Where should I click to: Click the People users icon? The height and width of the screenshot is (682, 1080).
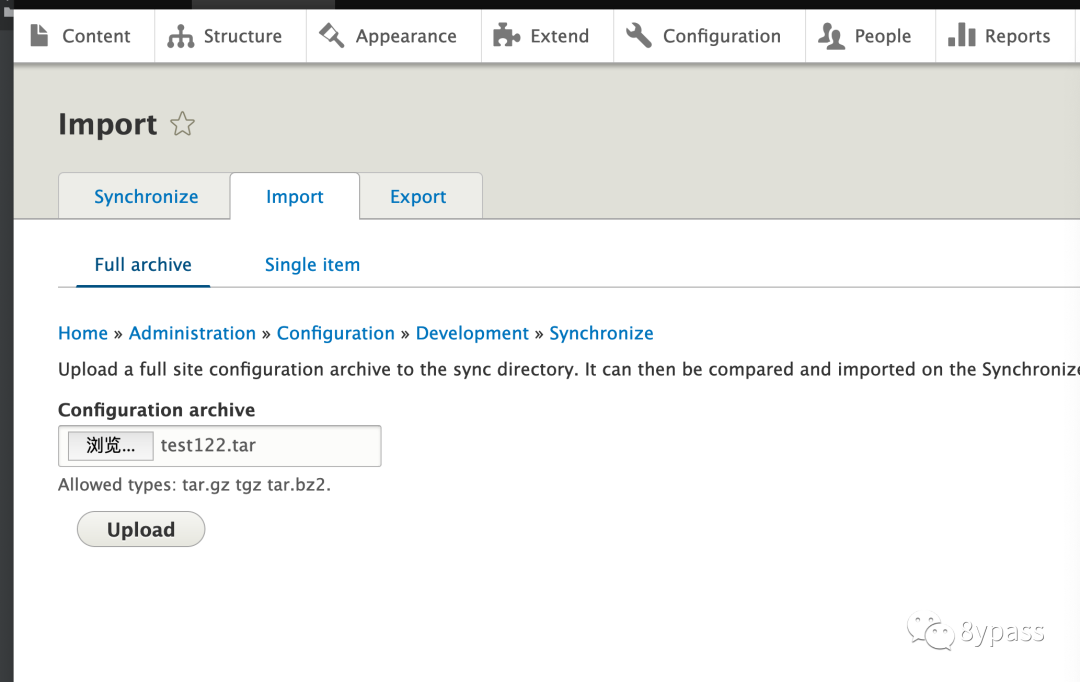(x=831, y=36)
